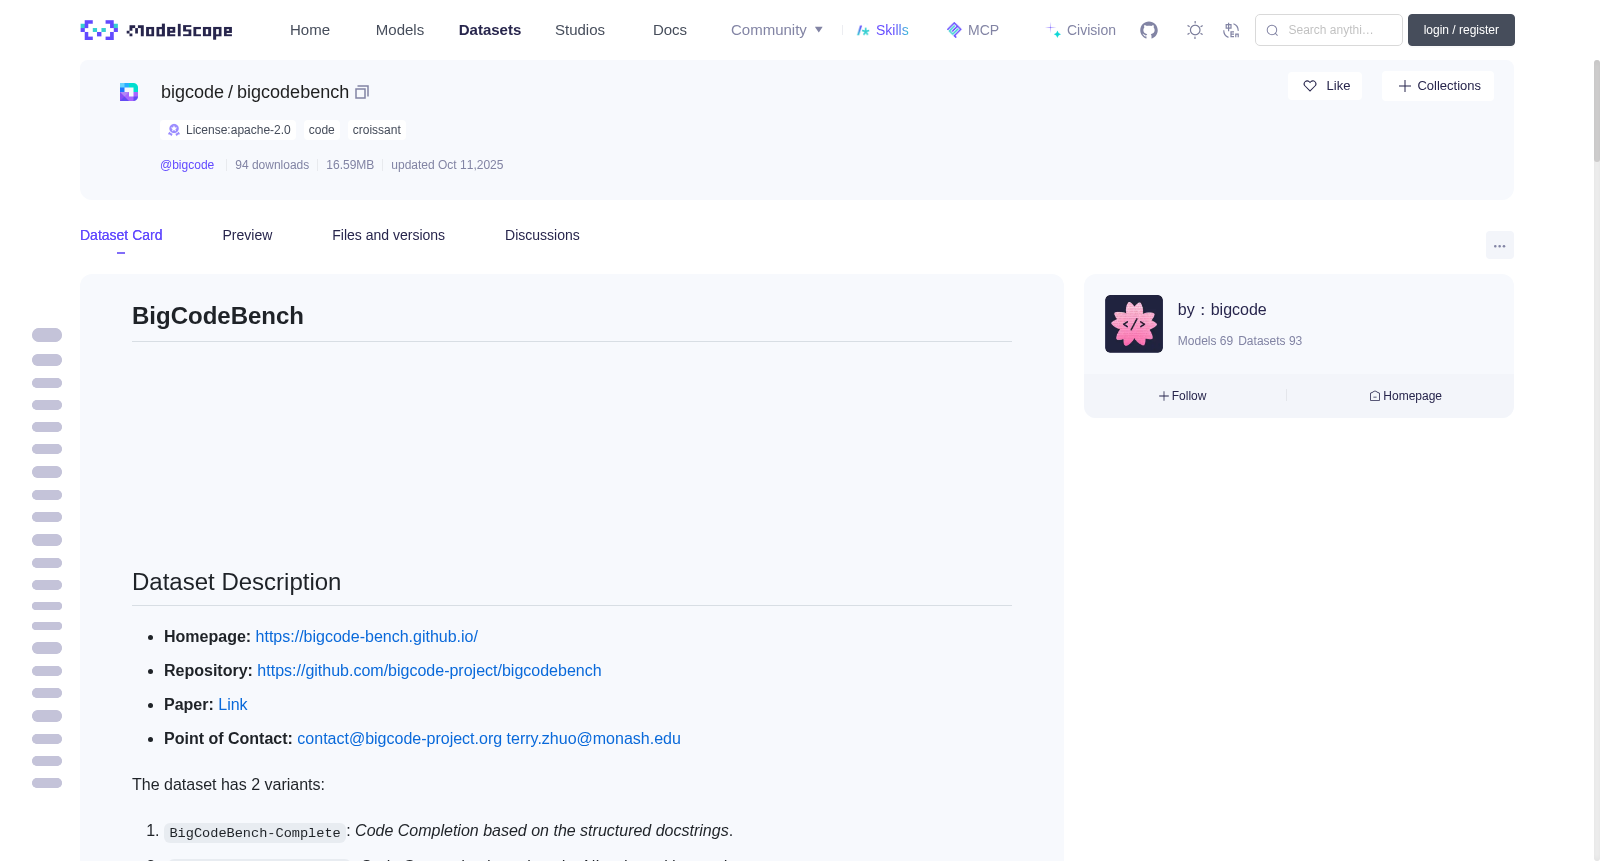Click the dataset avatar icon beside bigcode
Image resolution: width=1600 pixels, height=861 pixels.
coord(129,92)
